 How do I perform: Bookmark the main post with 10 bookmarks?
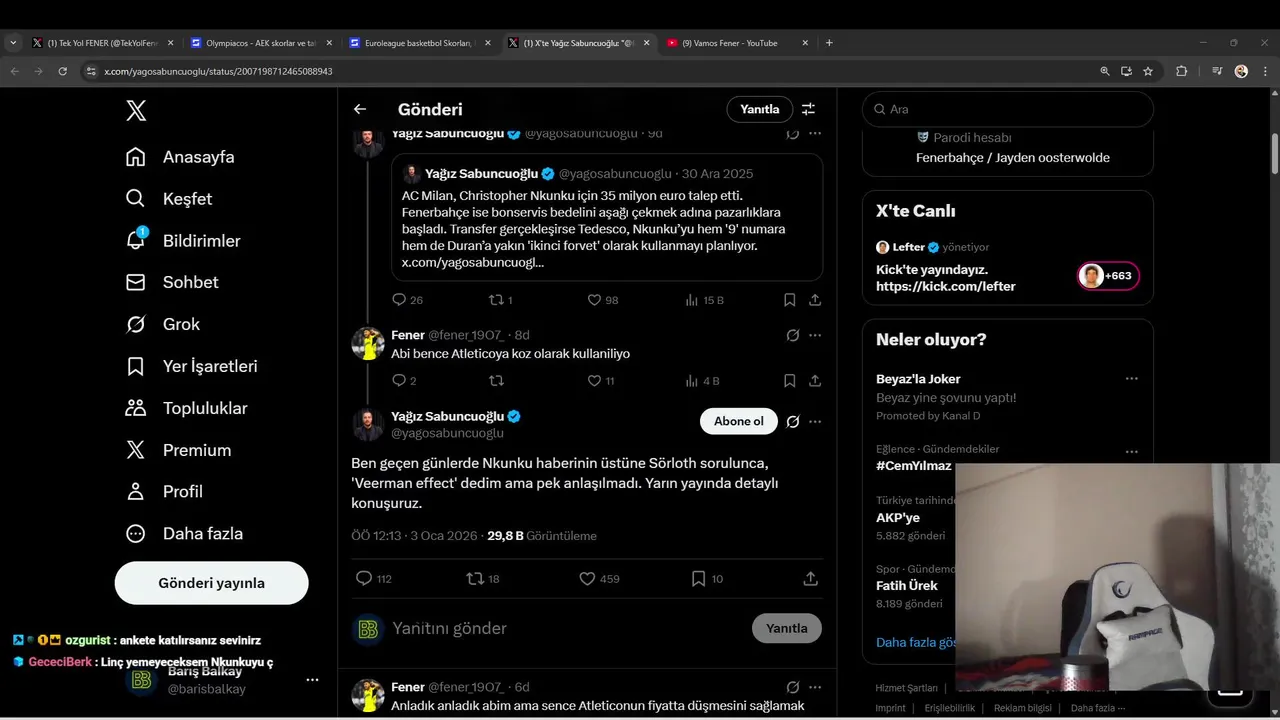coord(707,579)
